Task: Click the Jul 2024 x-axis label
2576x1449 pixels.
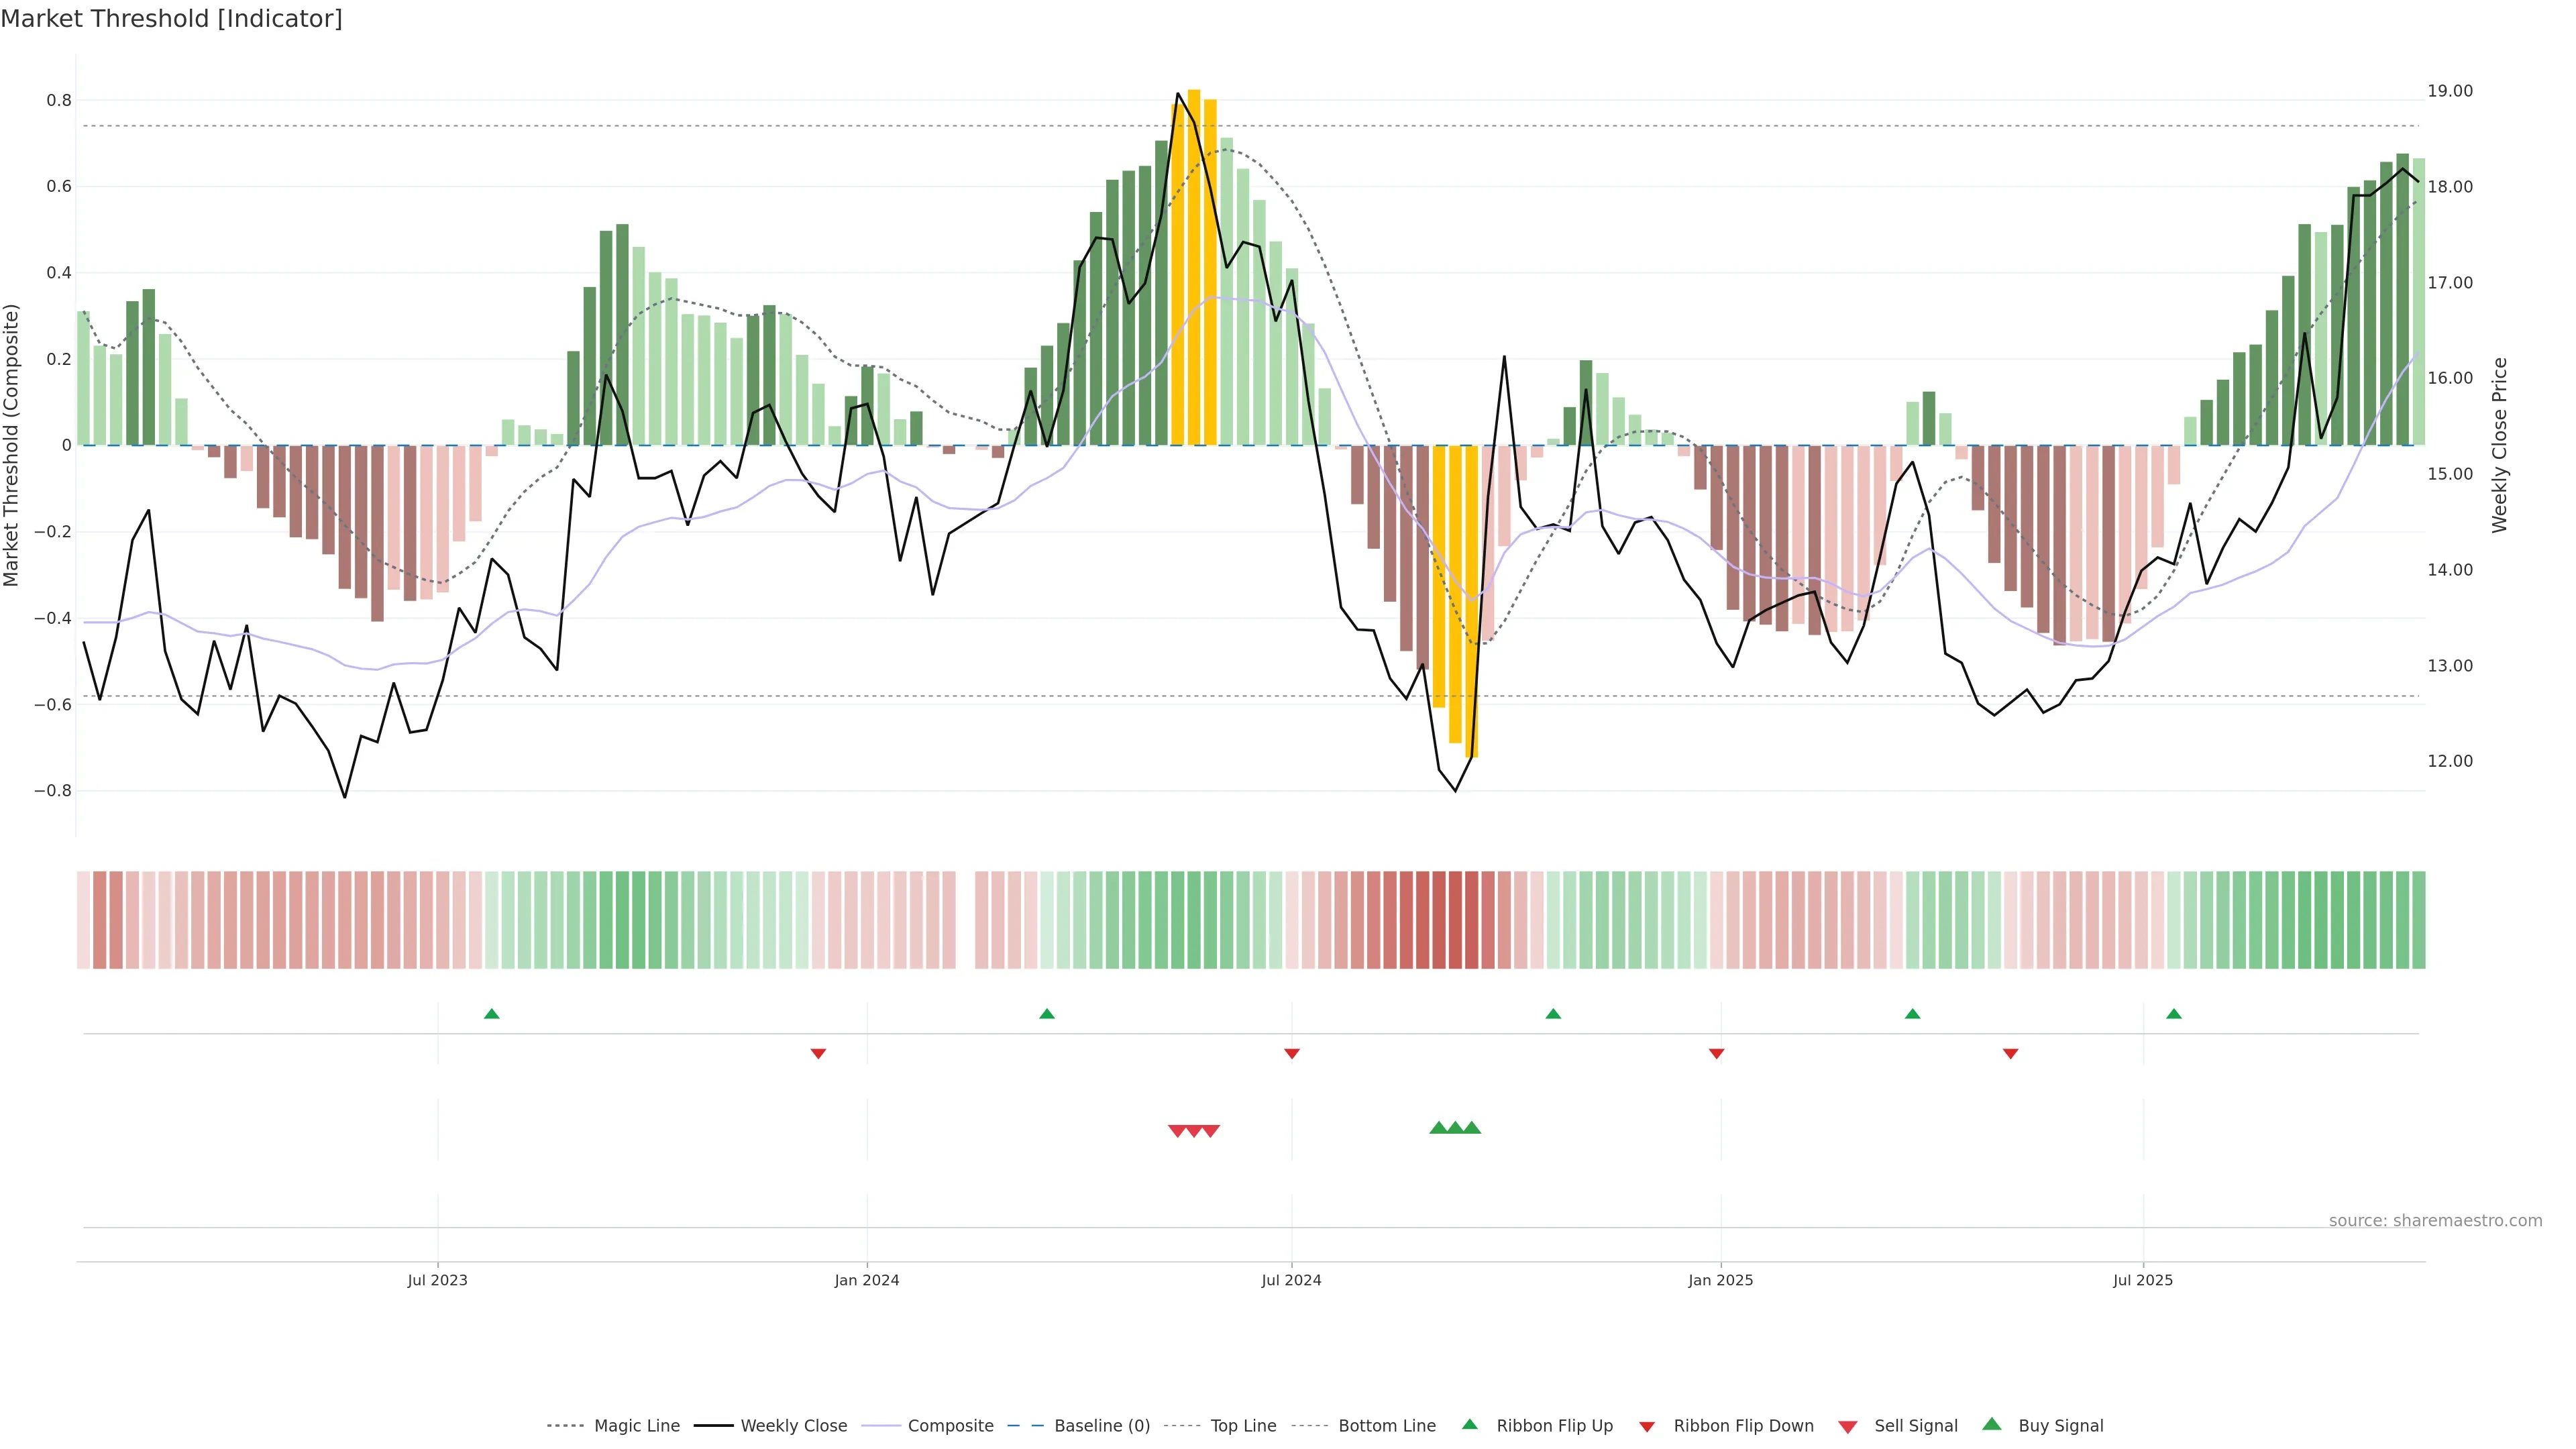Action: 1291,1280
